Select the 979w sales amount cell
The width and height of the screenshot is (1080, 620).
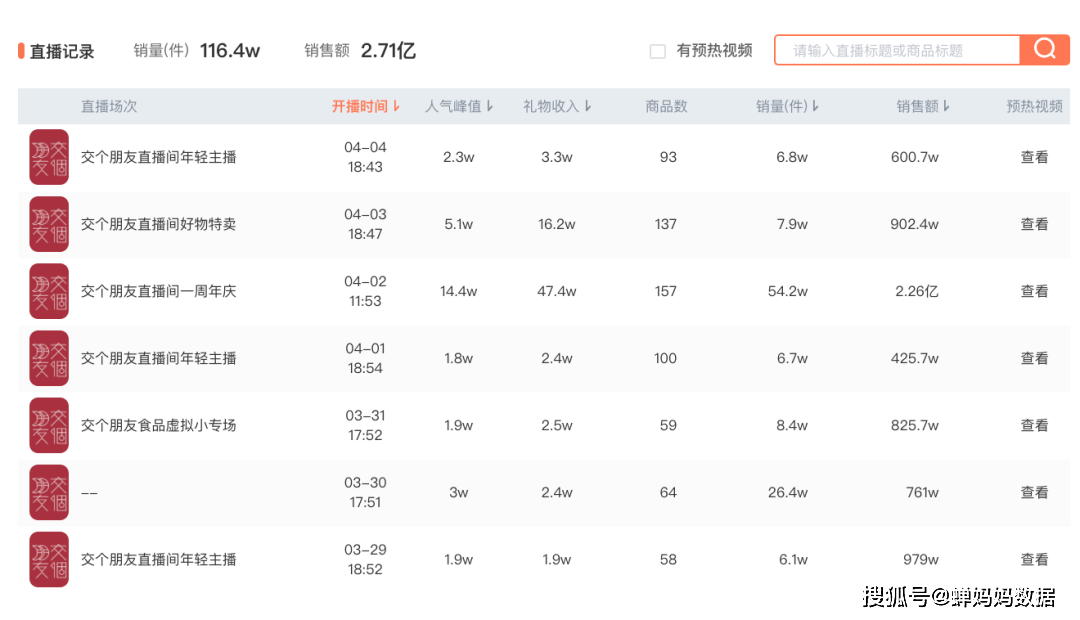(921, 559)
